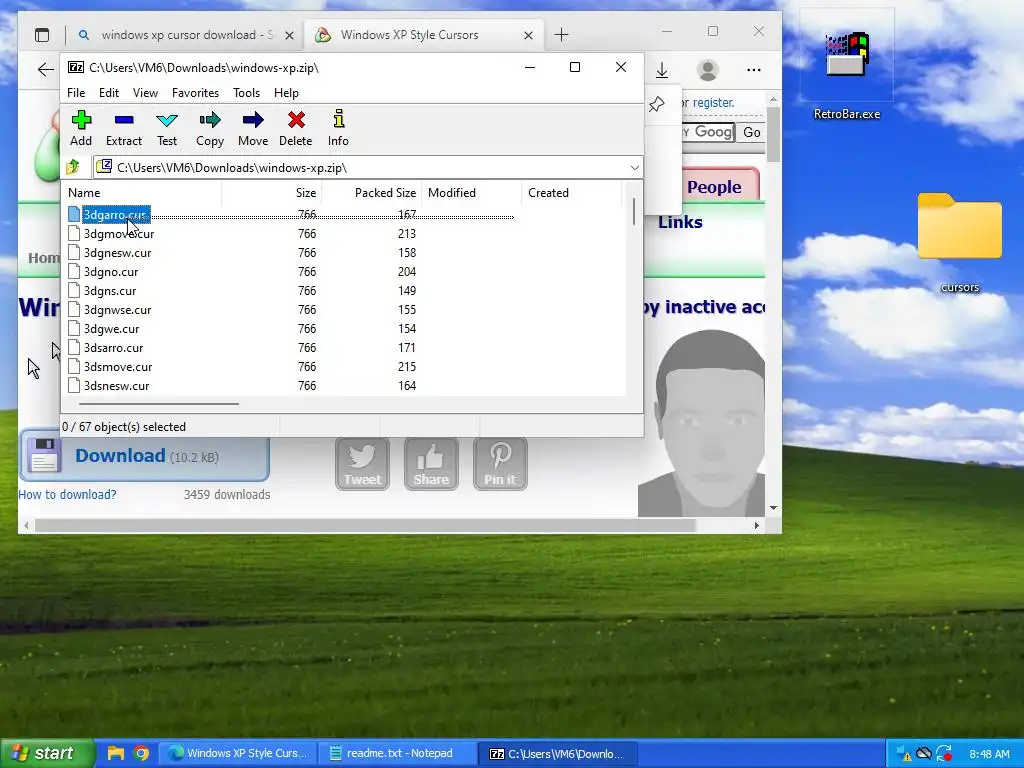Click the 7-Zip window title icon
Screen dimensions: 1024x768
click(76, 67)
